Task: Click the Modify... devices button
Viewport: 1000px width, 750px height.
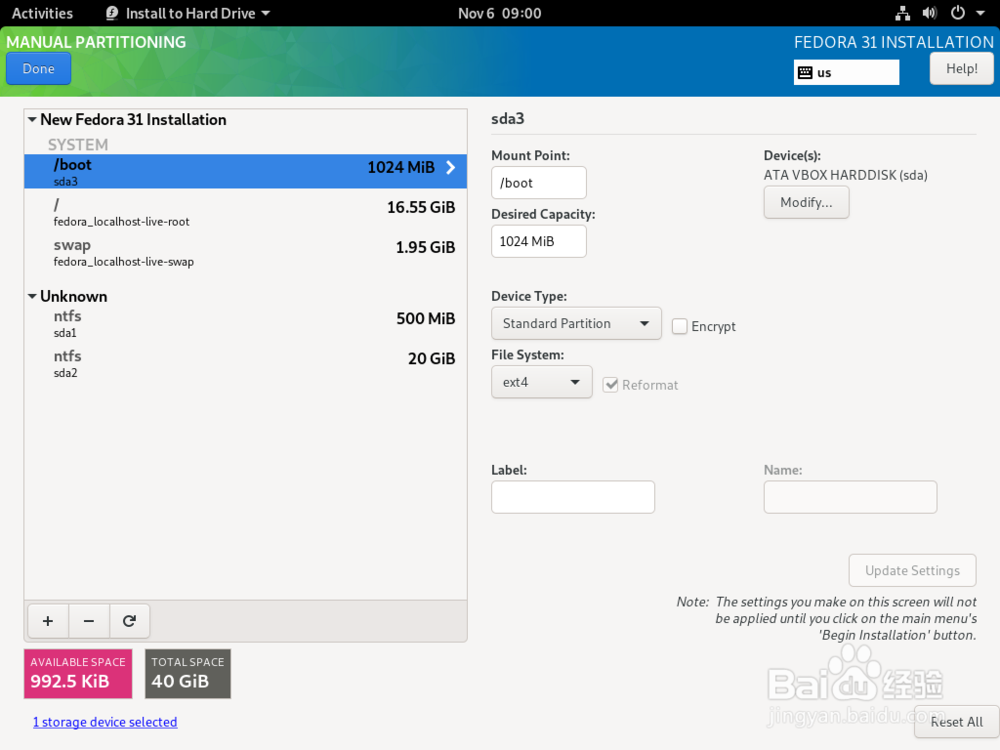Action: pos(806,203)
